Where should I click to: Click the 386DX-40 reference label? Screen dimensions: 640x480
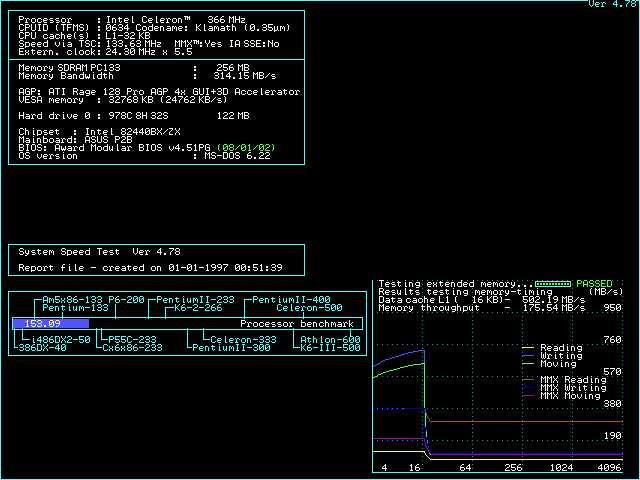tap(42, 348)
